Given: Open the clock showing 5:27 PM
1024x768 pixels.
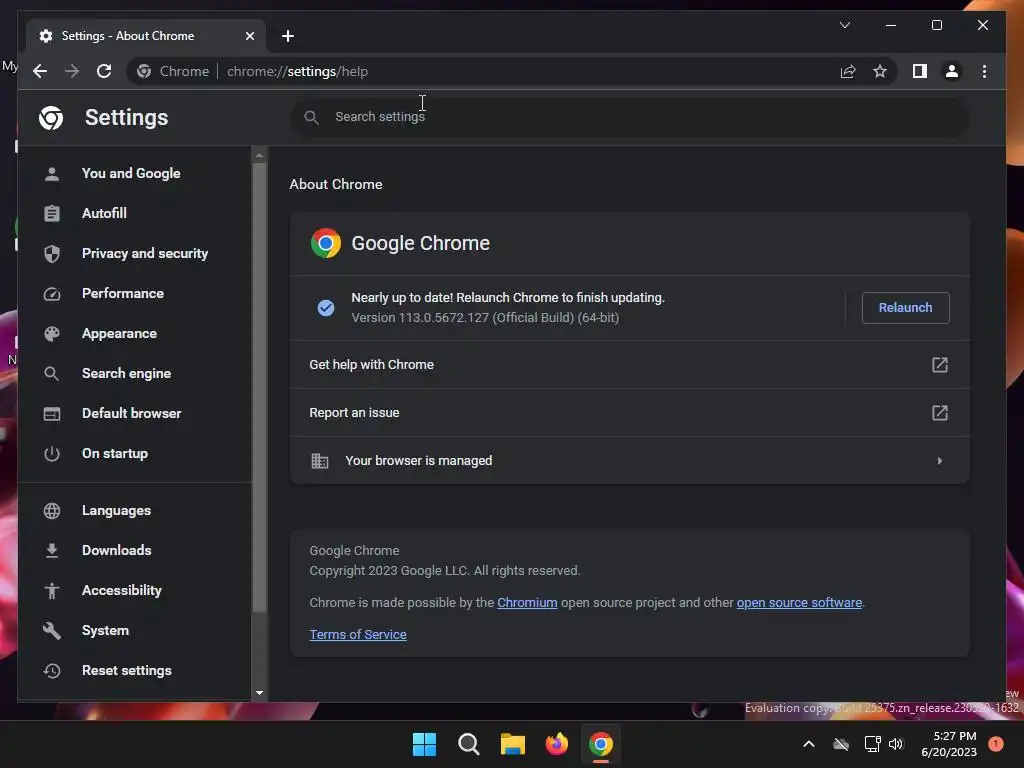Looking at the screenshot, I should [x=948, y=744].
